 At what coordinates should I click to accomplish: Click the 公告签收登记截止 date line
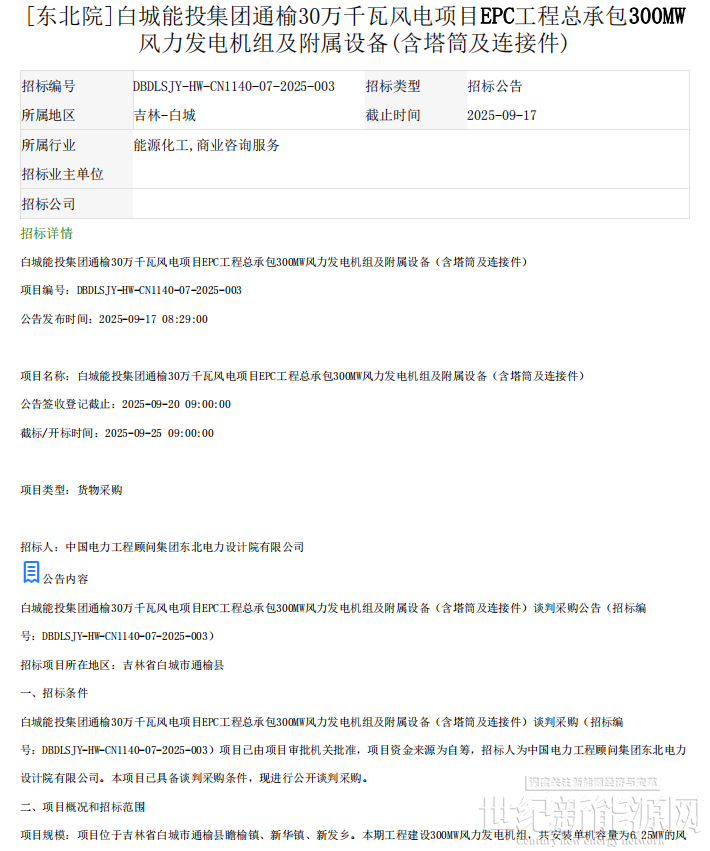[125, 404]
